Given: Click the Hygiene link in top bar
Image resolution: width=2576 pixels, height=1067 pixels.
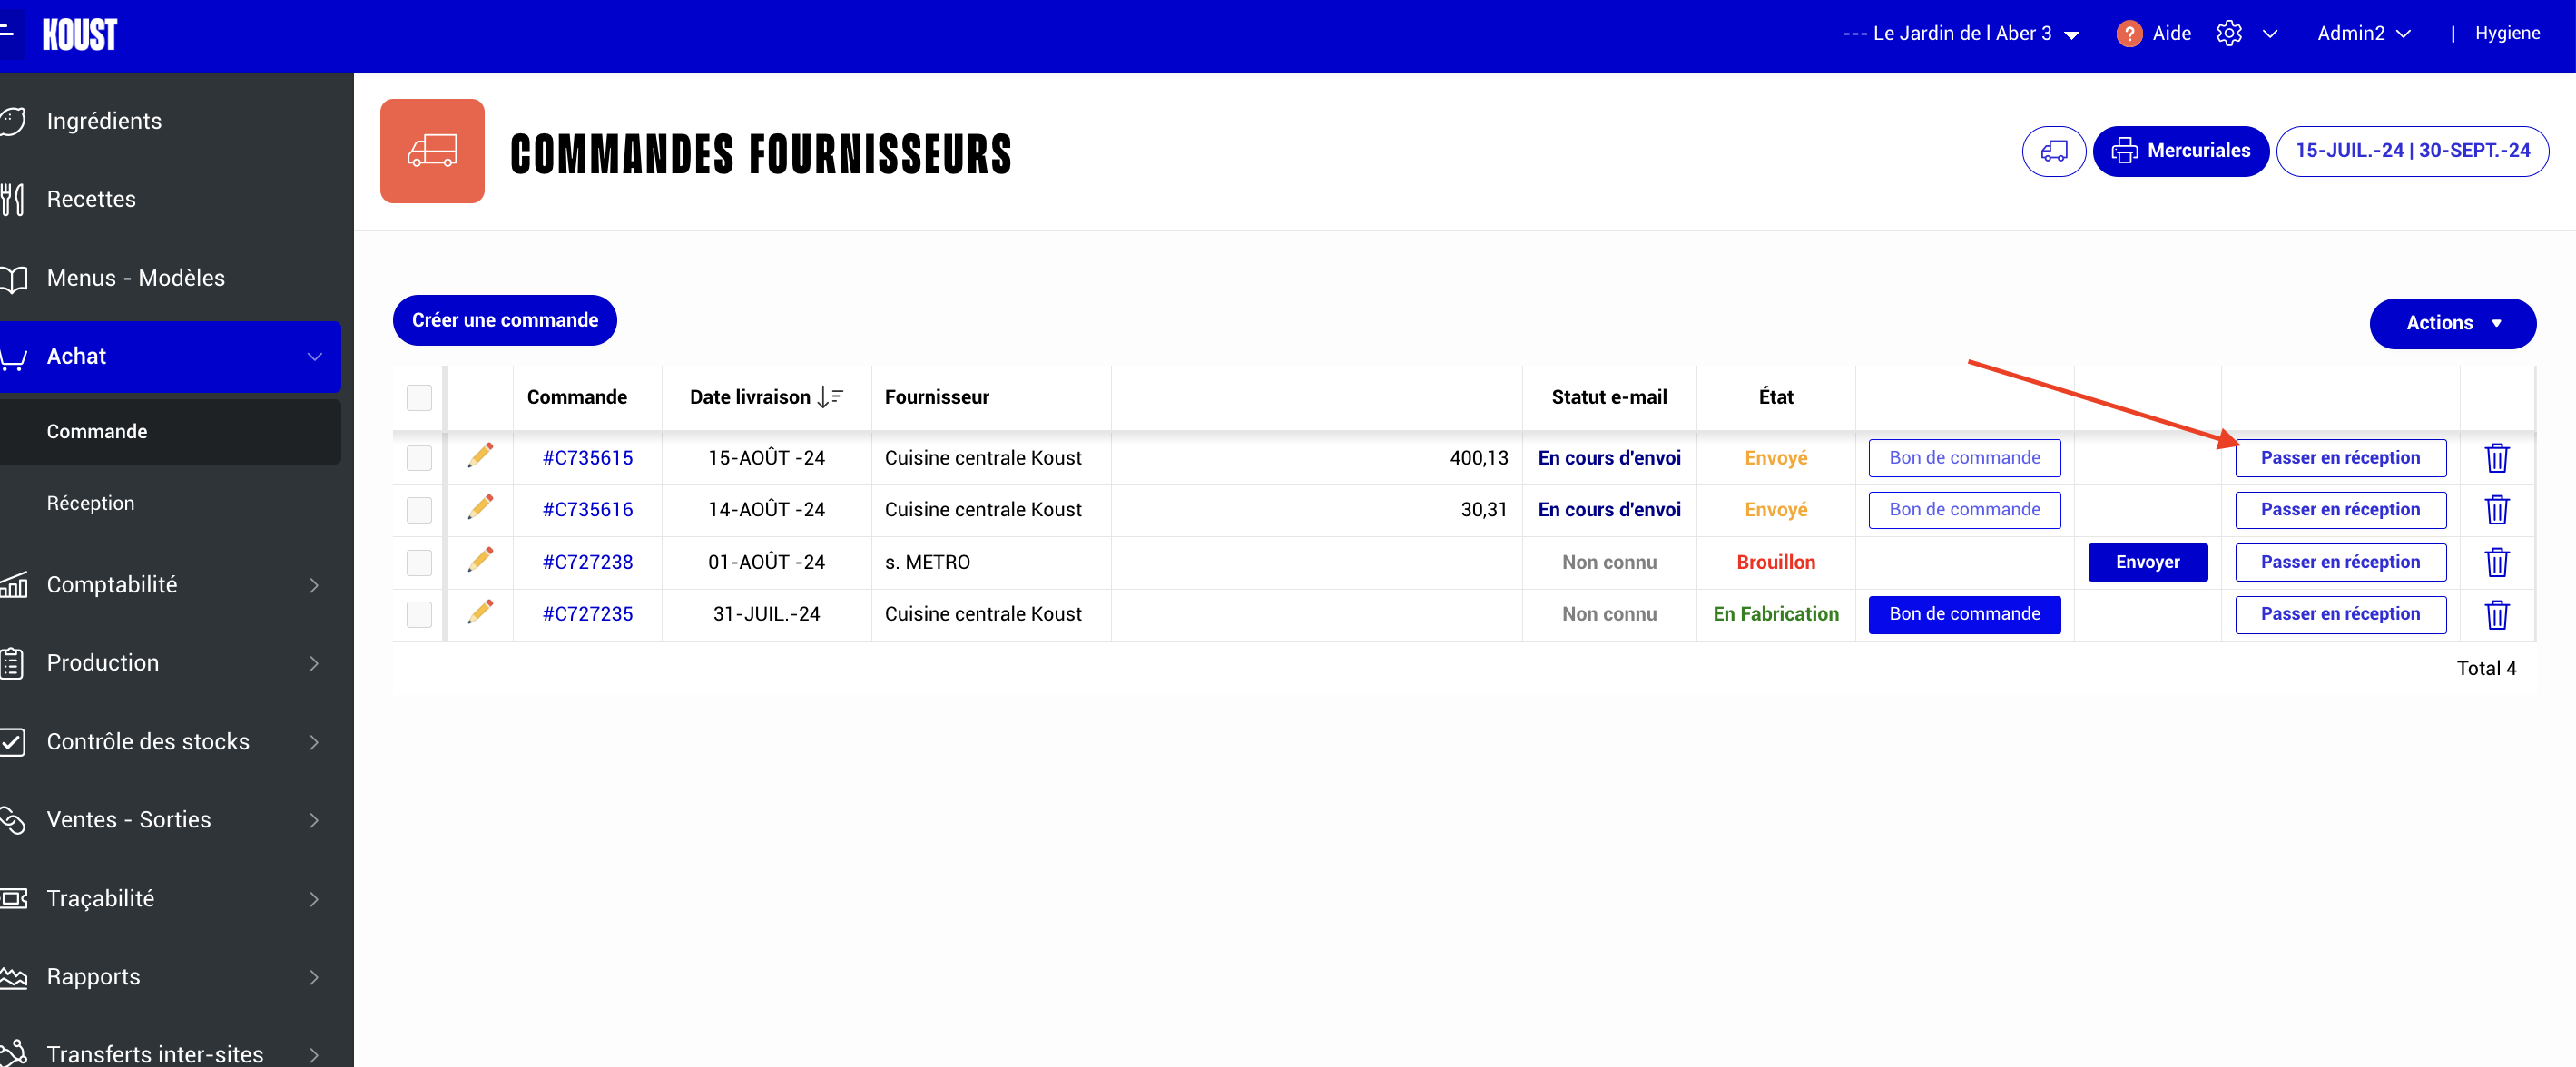Looking at the screenshot, I should (2508, 33).
